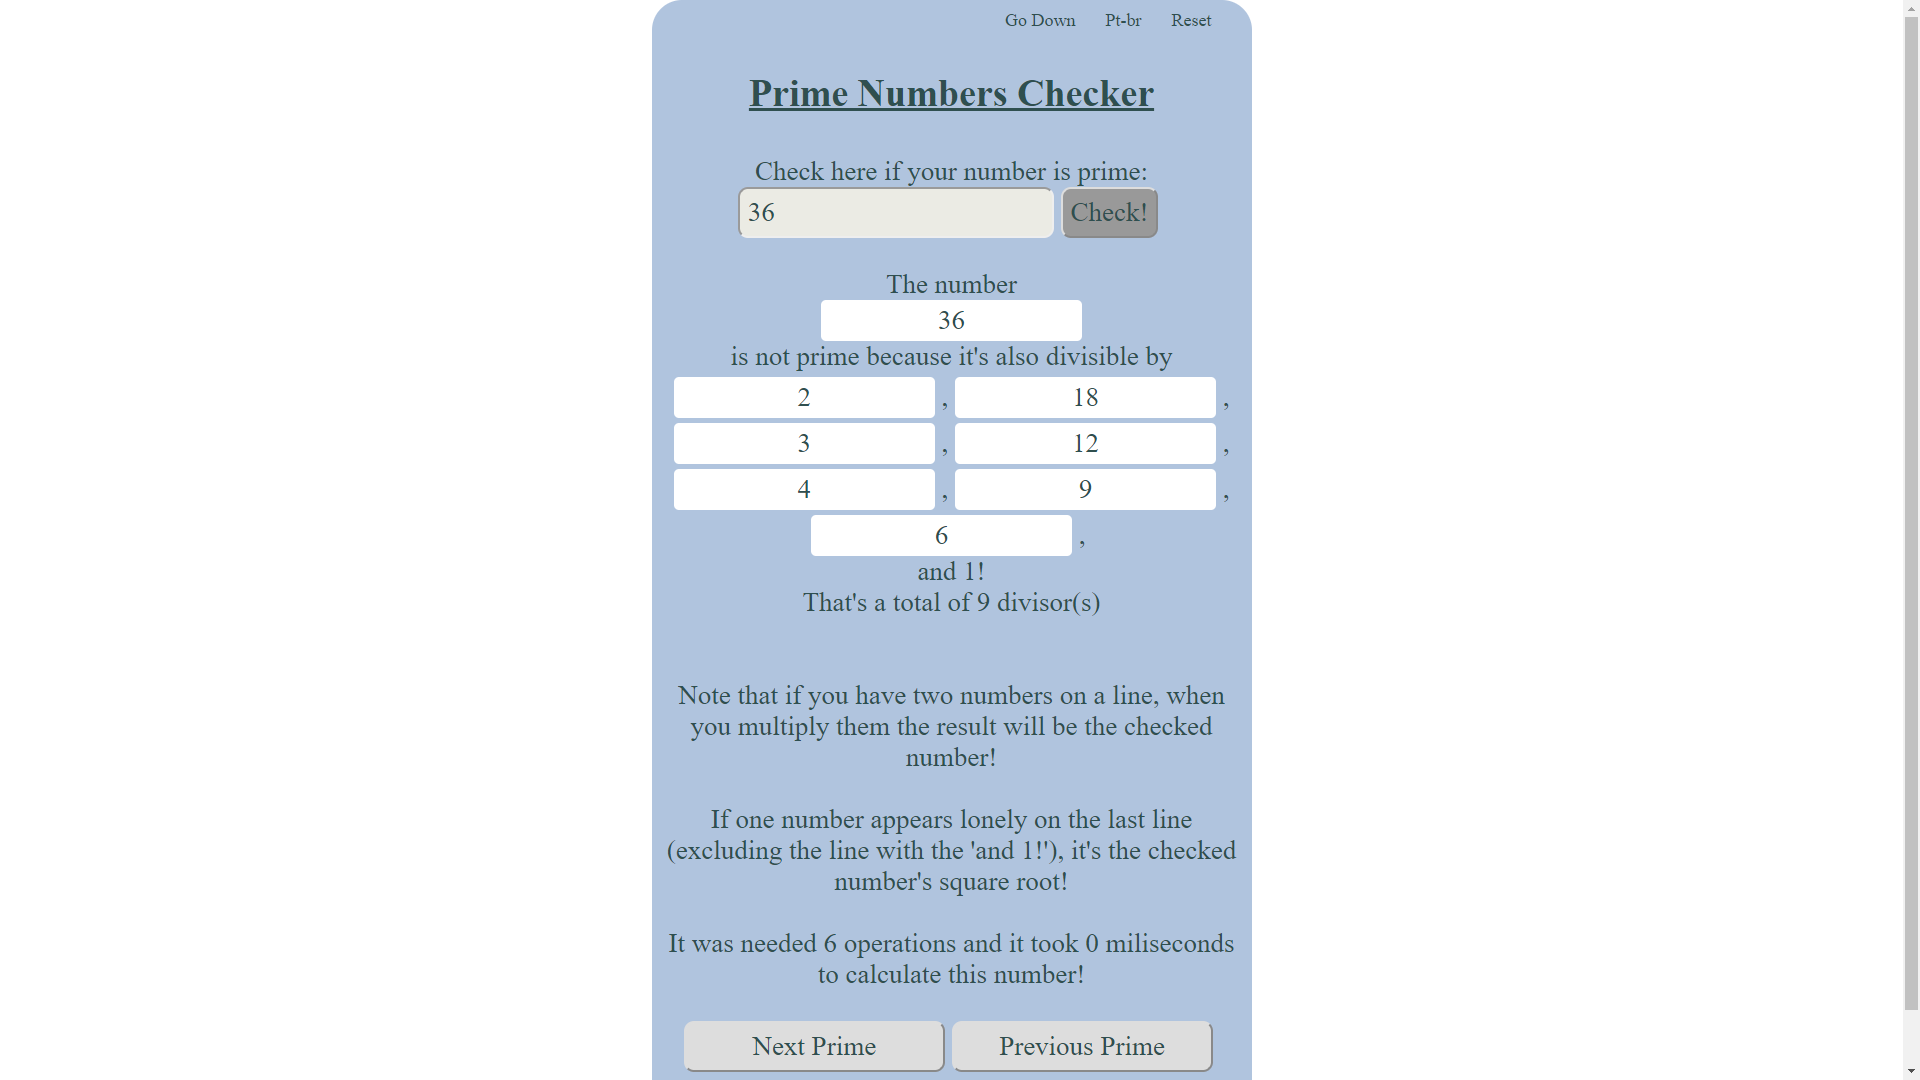Screen dimensions: 1920x1080
Task: Click the Check! button to verify number
Action: coord(1110,212)
